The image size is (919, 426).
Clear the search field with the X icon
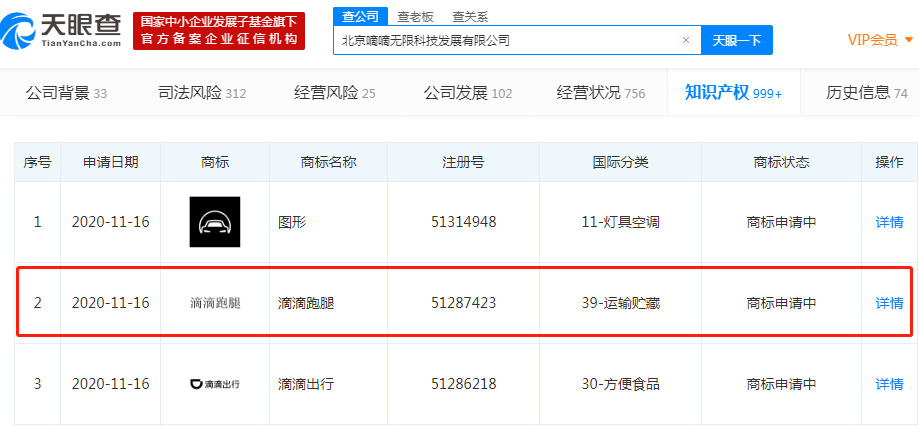[x=686, y=40]
